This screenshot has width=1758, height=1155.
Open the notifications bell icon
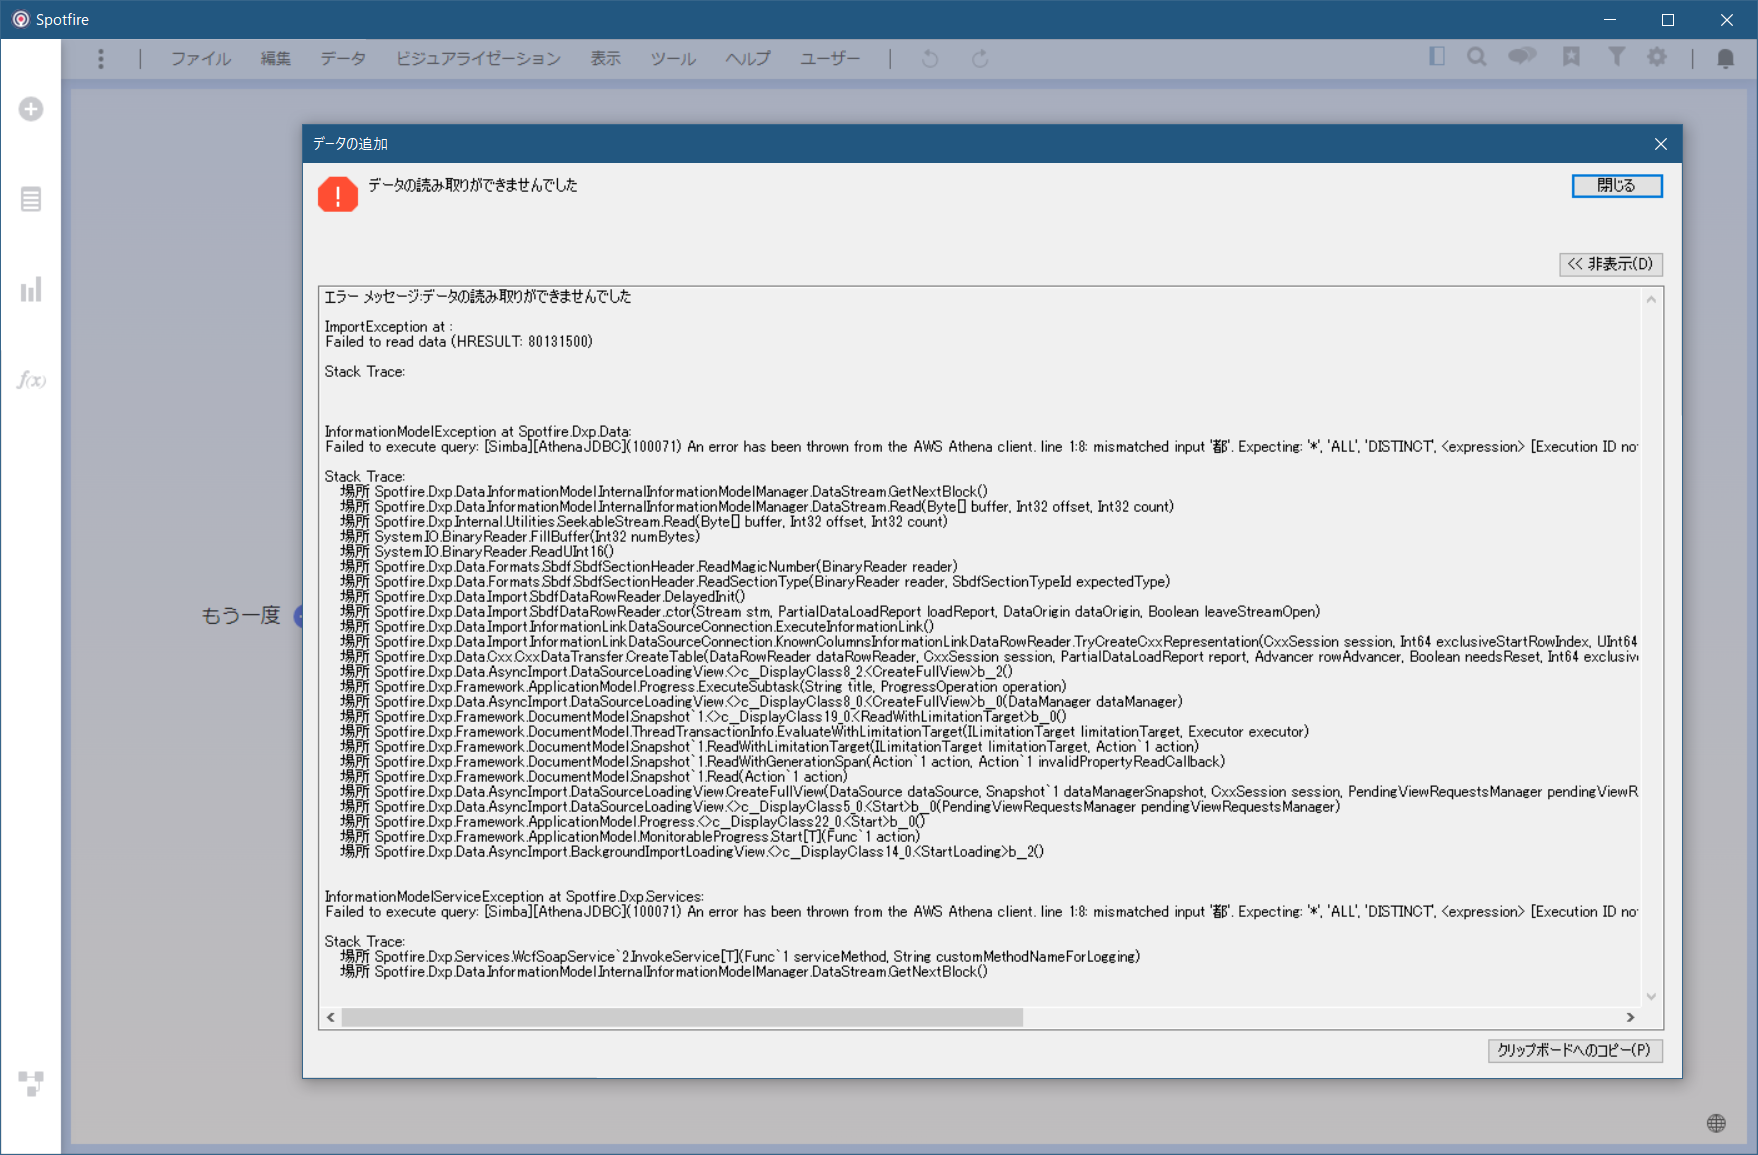click(x=1726, y=59)
